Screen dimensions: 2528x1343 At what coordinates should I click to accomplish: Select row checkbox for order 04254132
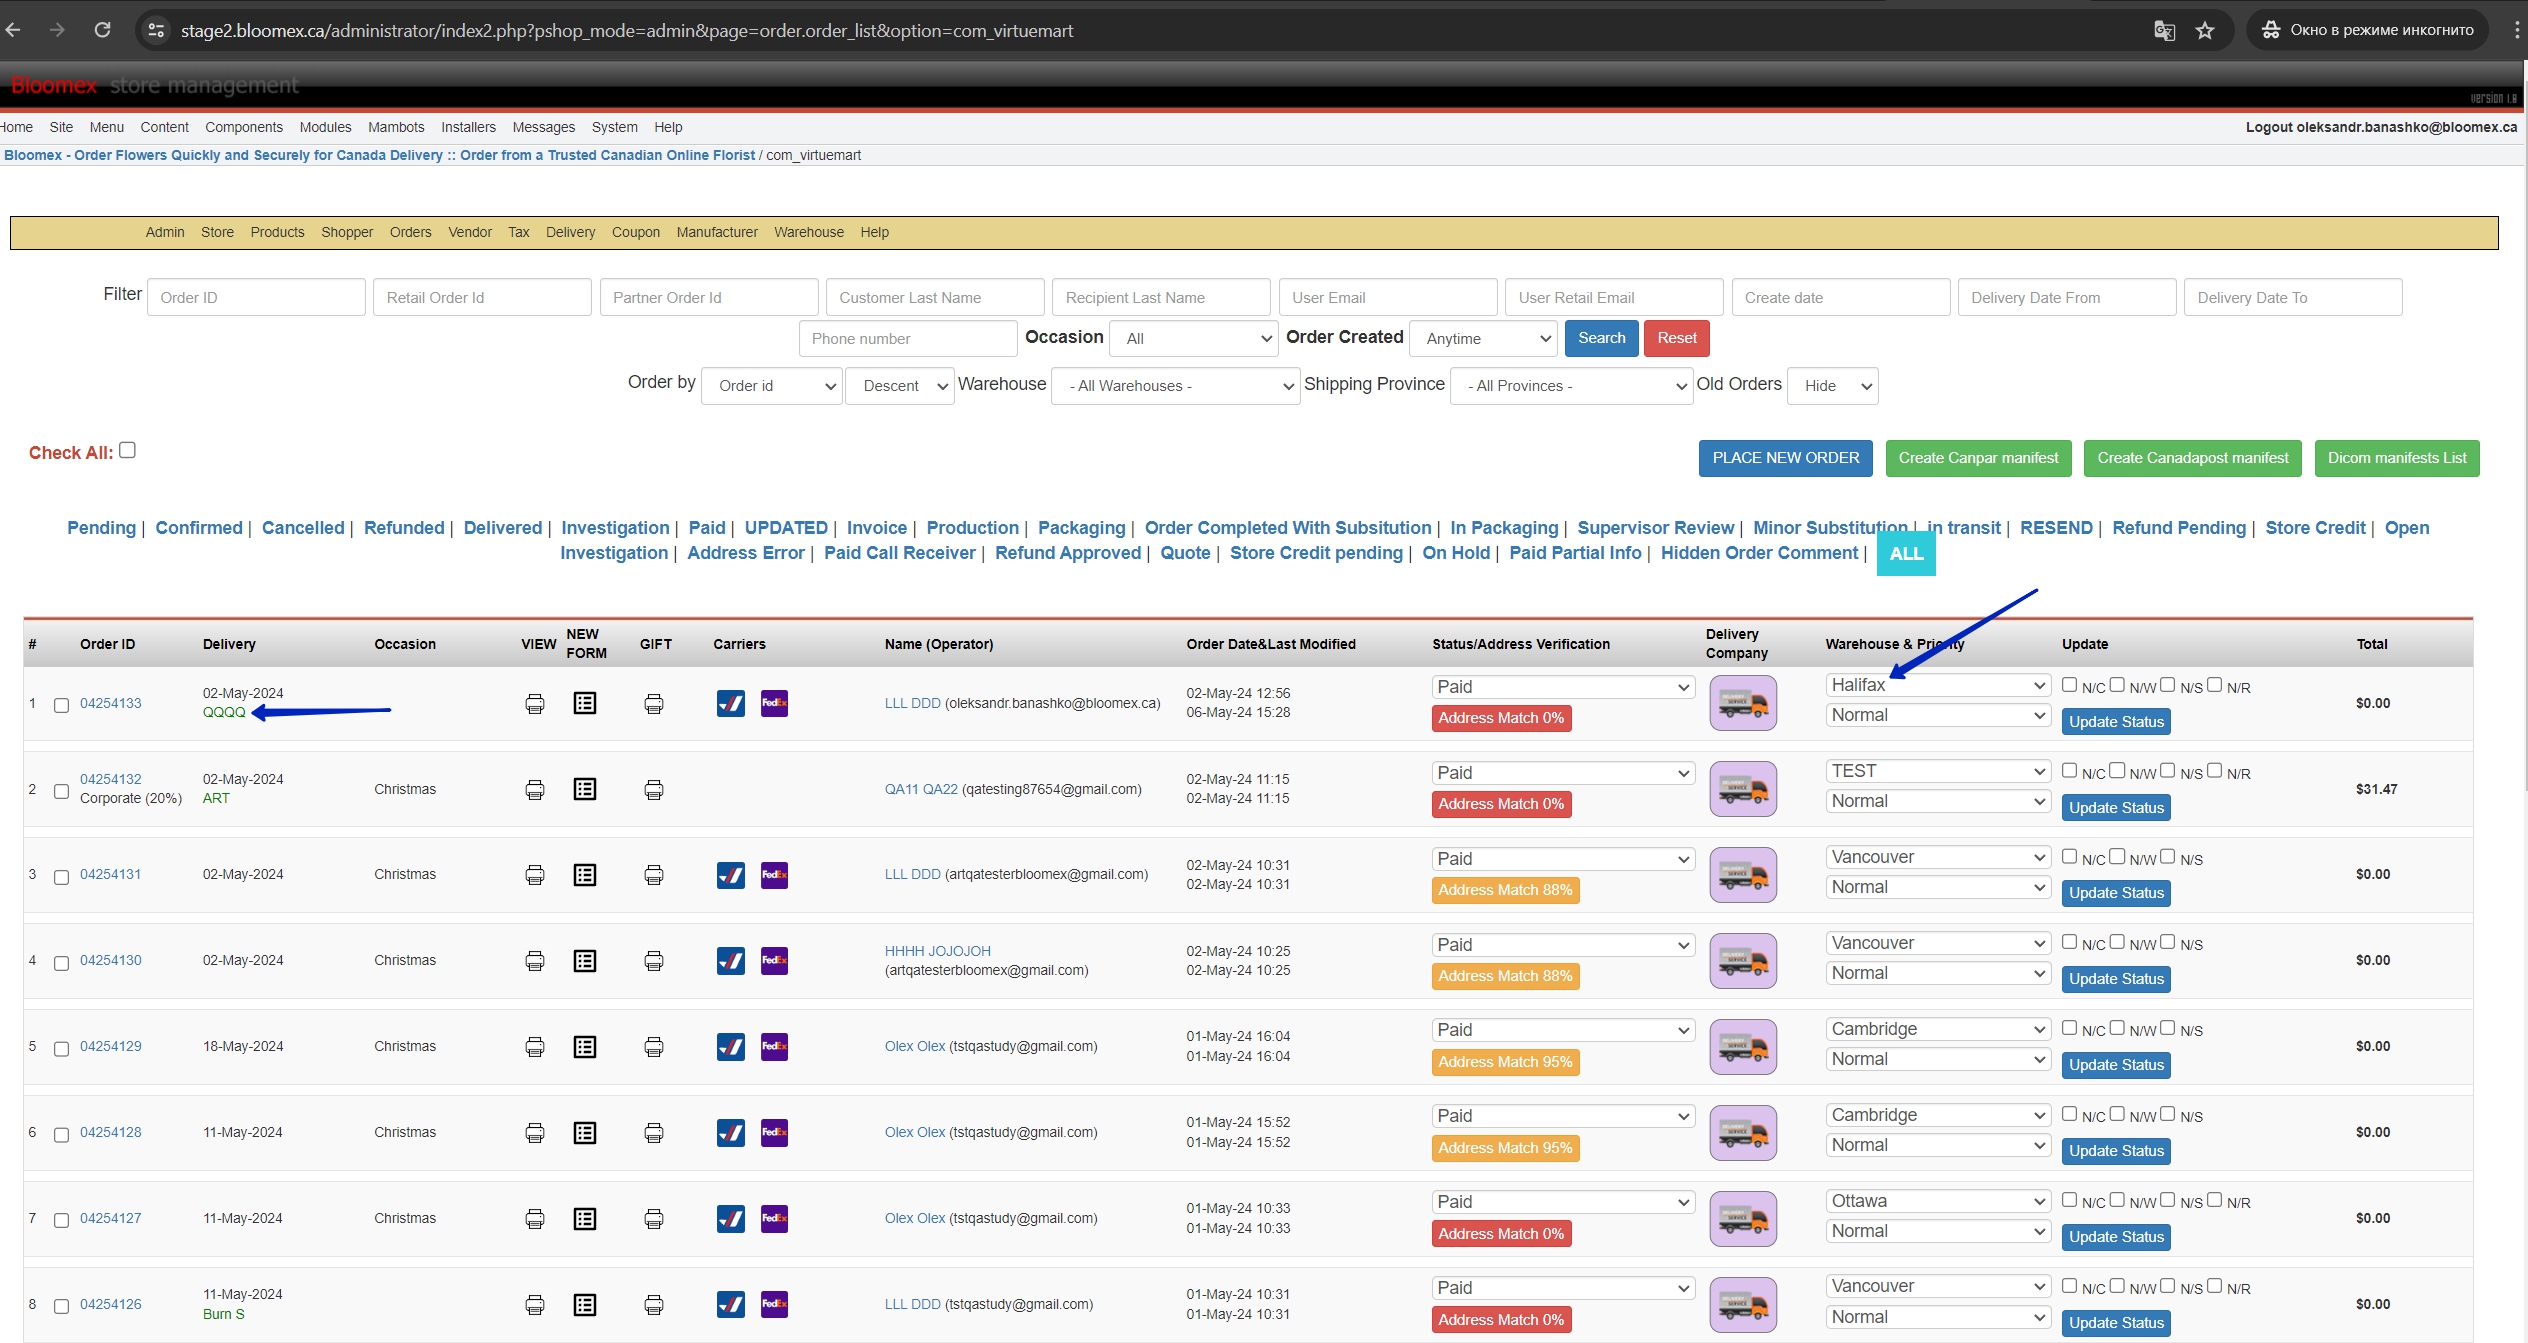coord(61,792)
